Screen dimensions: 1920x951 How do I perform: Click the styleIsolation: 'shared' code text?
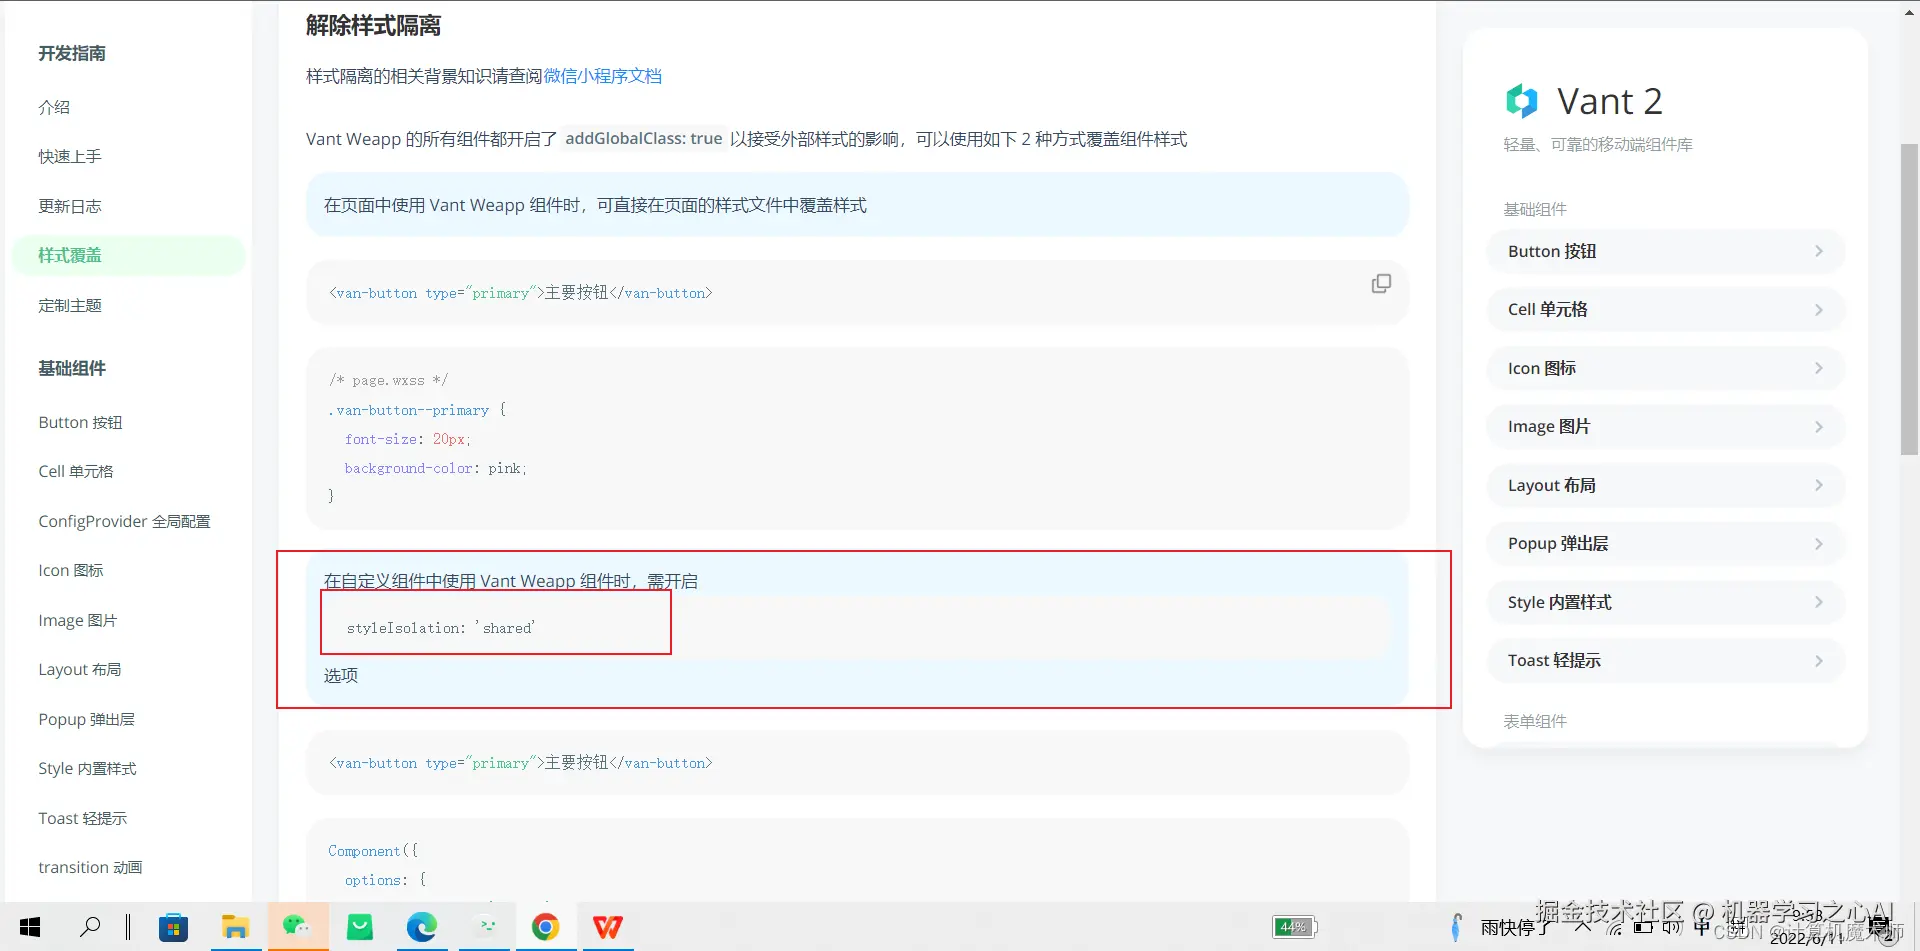pos(441,628)
